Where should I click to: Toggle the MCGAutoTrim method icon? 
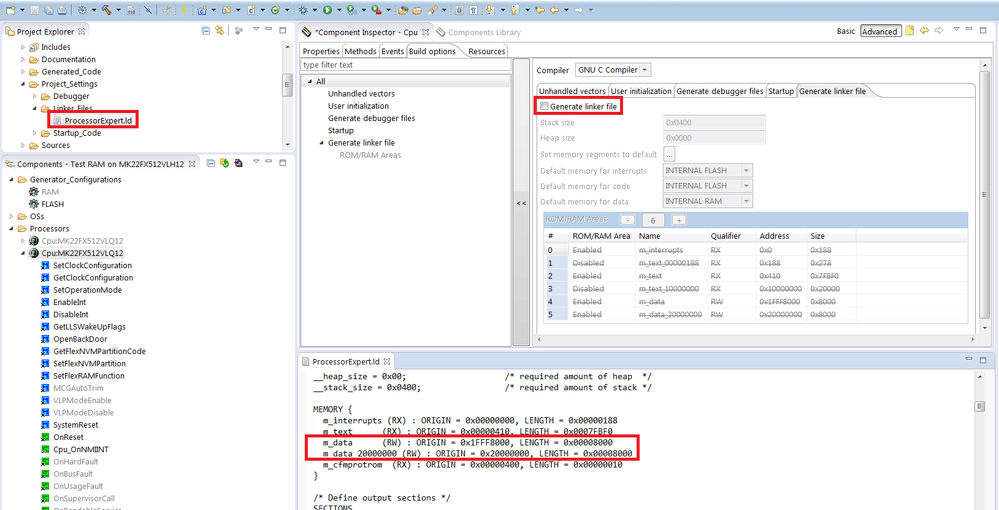click(x=45, y=388)
